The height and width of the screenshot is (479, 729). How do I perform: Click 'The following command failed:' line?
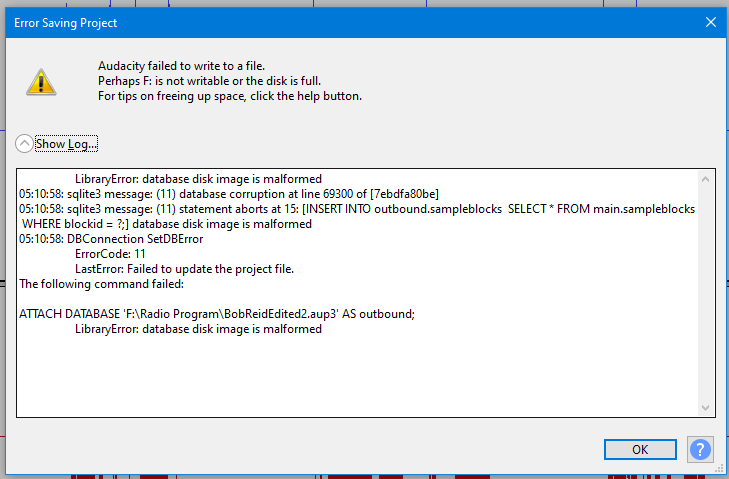(101, 284)
